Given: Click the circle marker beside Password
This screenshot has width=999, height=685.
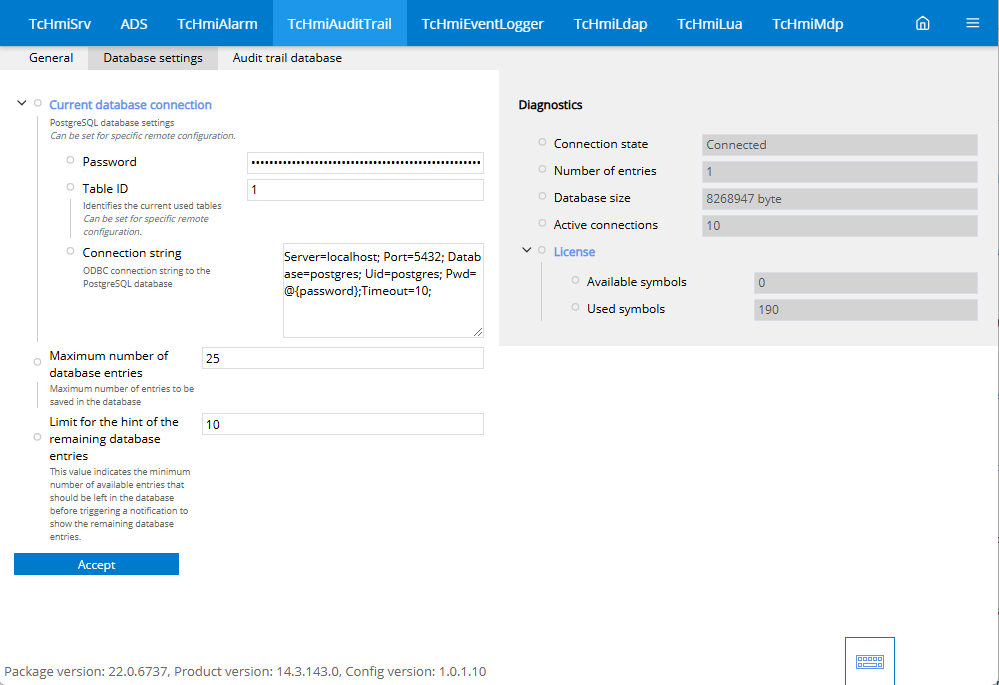Looking at the screenshot, I should pyautogui.click(x=71, y=160).
